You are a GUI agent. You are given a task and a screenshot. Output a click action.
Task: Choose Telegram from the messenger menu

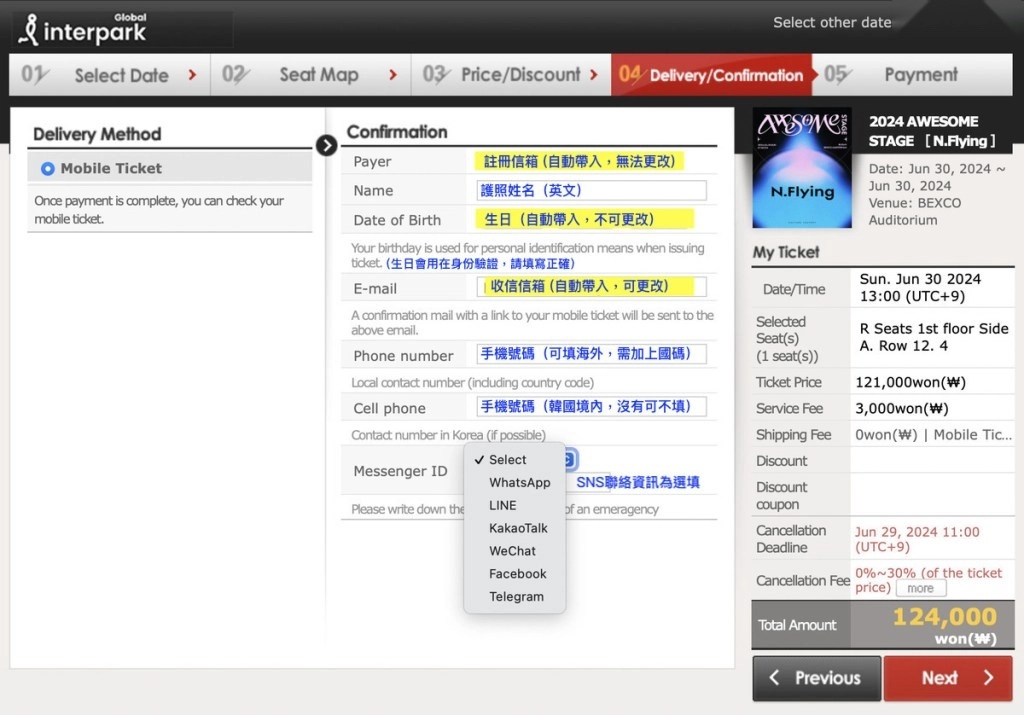tap(516, 597)
